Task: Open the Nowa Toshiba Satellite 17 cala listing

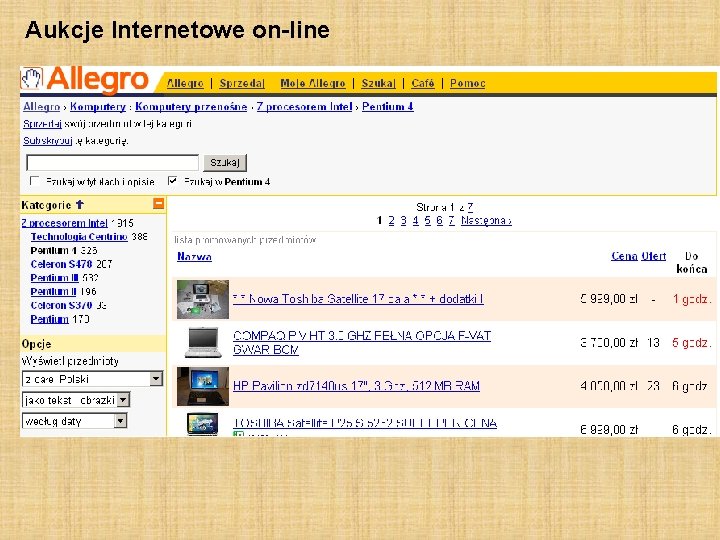Action: [x=358, y=299]
